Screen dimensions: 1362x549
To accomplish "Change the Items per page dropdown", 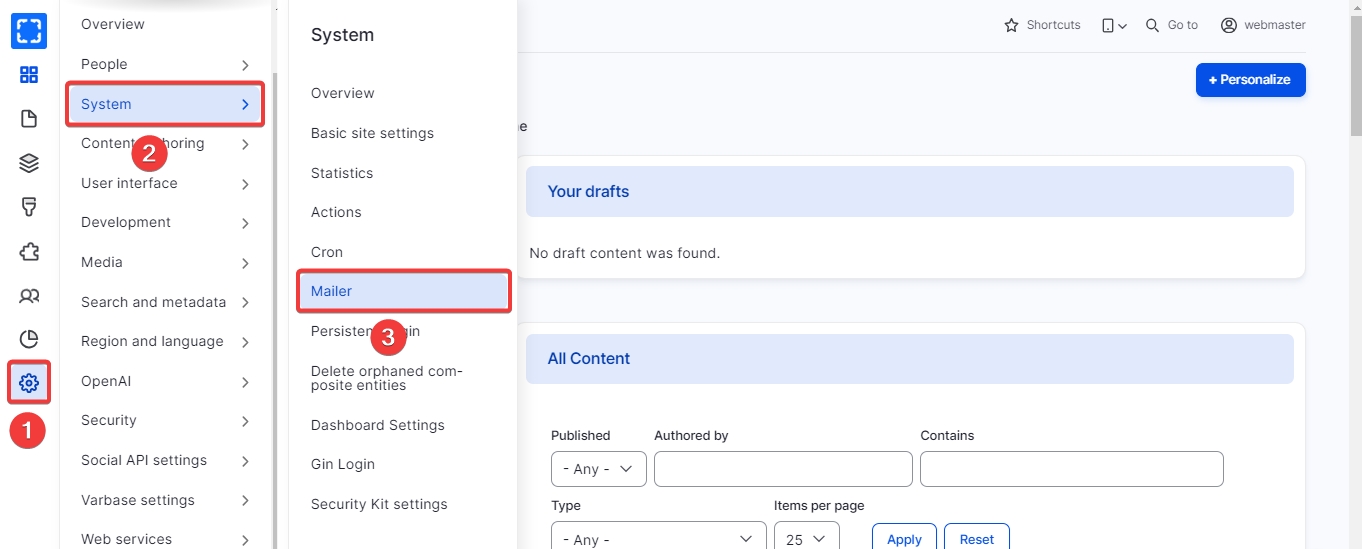I will 806,539.
